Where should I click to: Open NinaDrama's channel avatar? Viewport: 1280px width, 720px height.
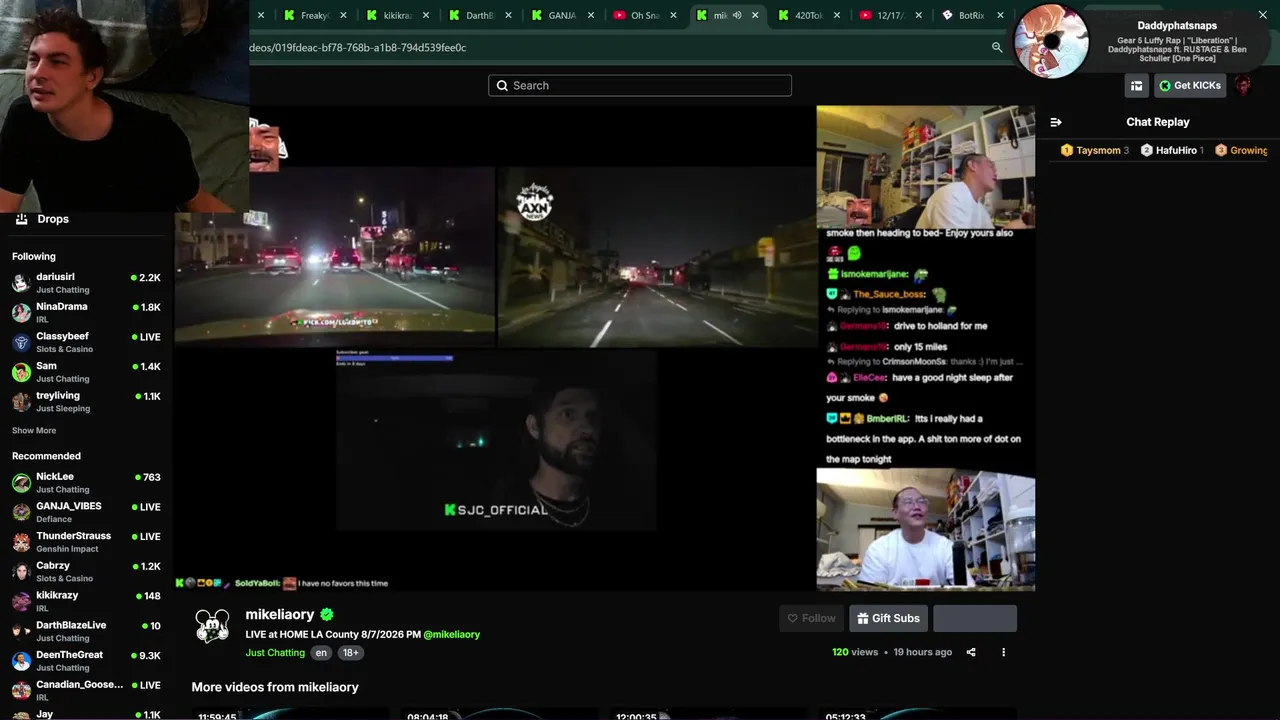(21, 313)
